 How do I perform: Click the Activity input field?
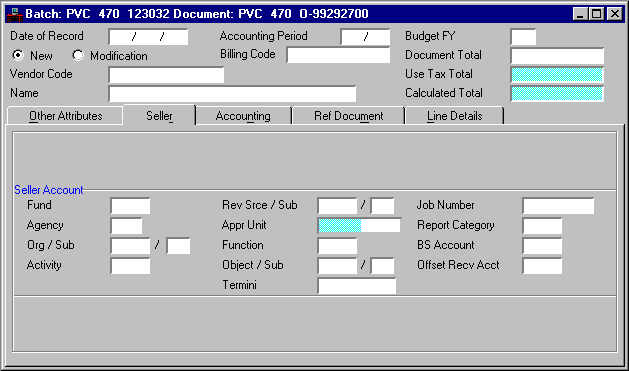(130, 266)
